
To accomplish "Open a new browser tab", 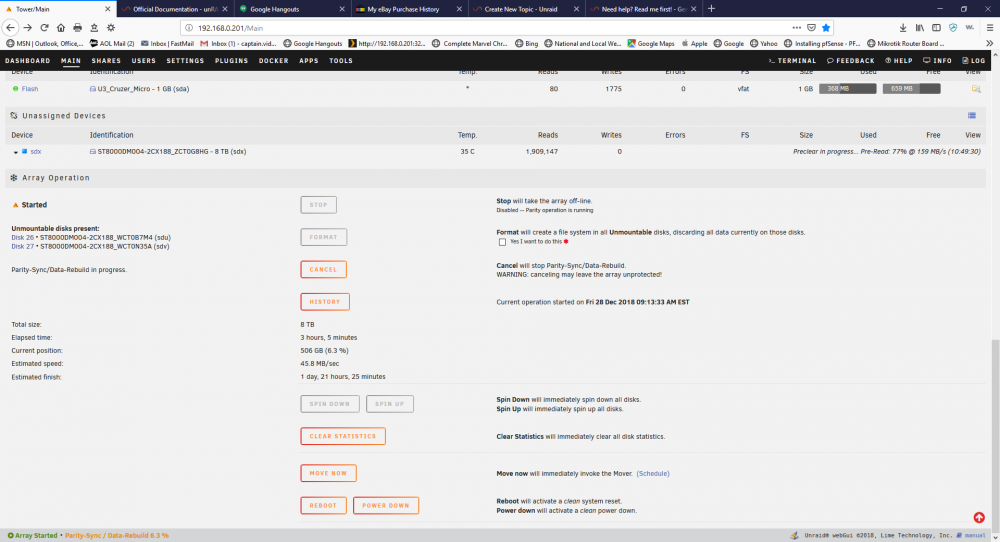I will (x=711, y=8).
